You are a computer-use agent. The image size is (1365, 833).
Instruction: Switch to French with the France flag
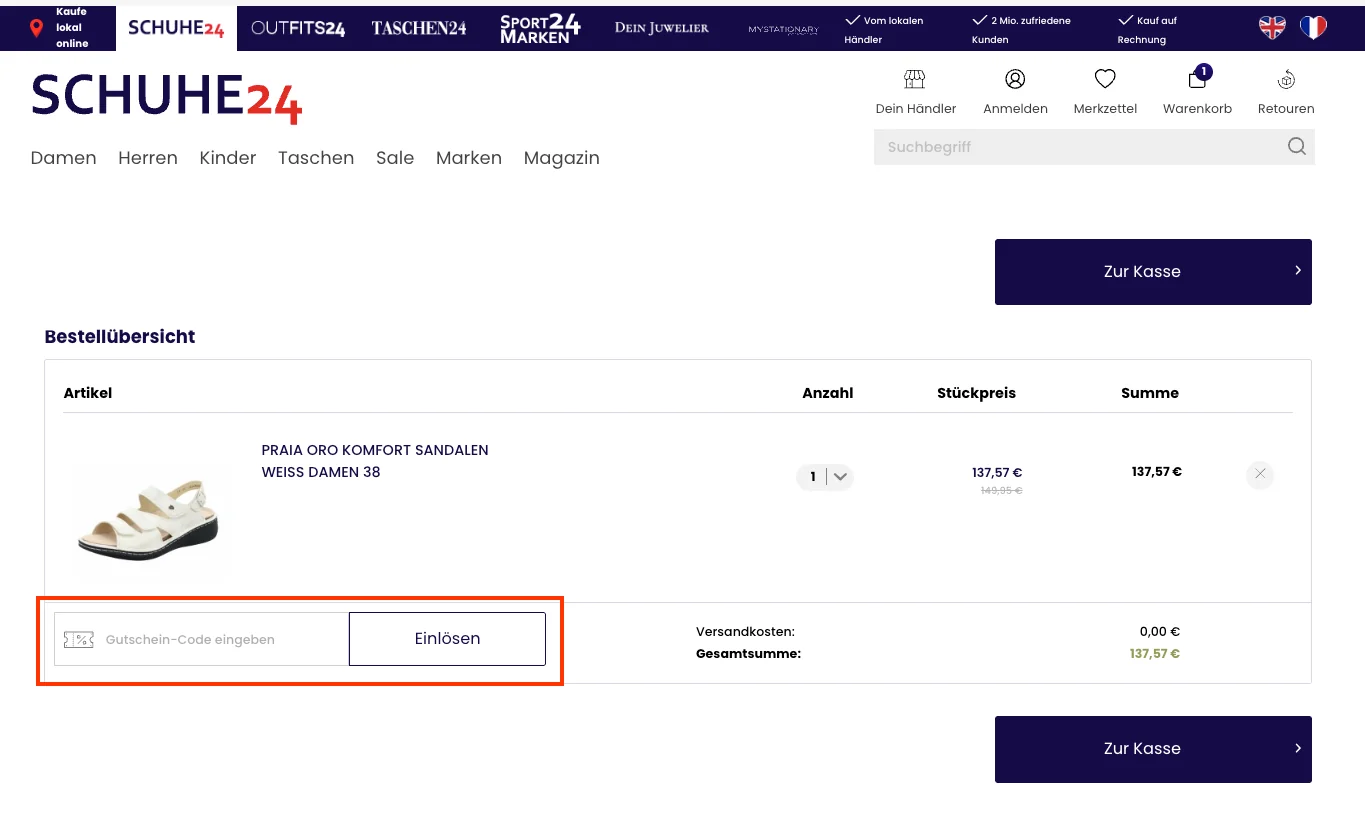click(1313, 27)
